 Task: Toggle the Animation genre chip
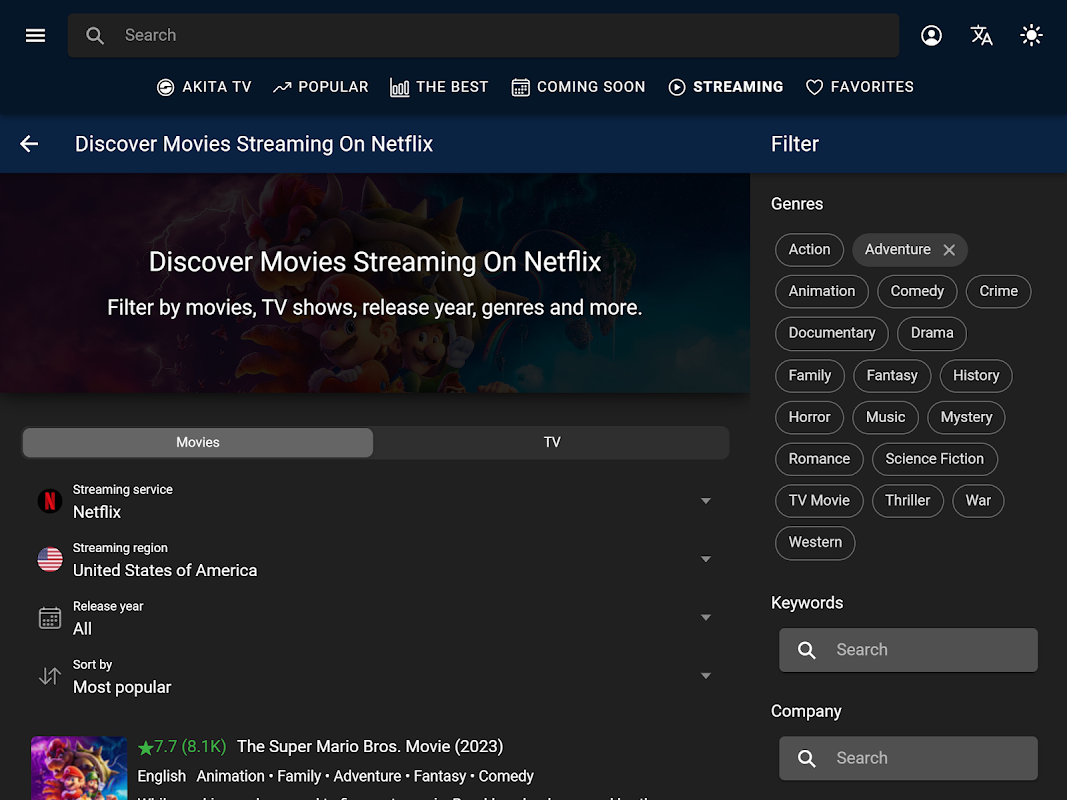coord(821,291)
